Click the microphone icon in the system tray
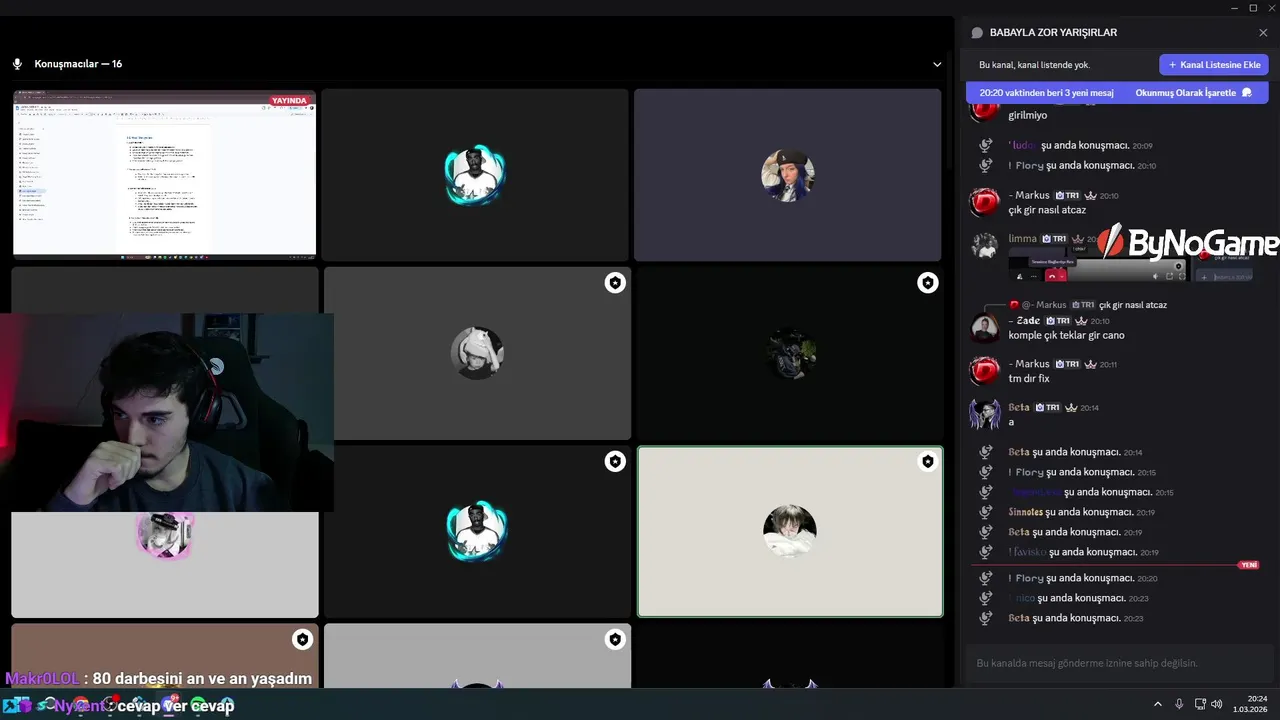This screenshot has width=1280, height=720. 1179,704
